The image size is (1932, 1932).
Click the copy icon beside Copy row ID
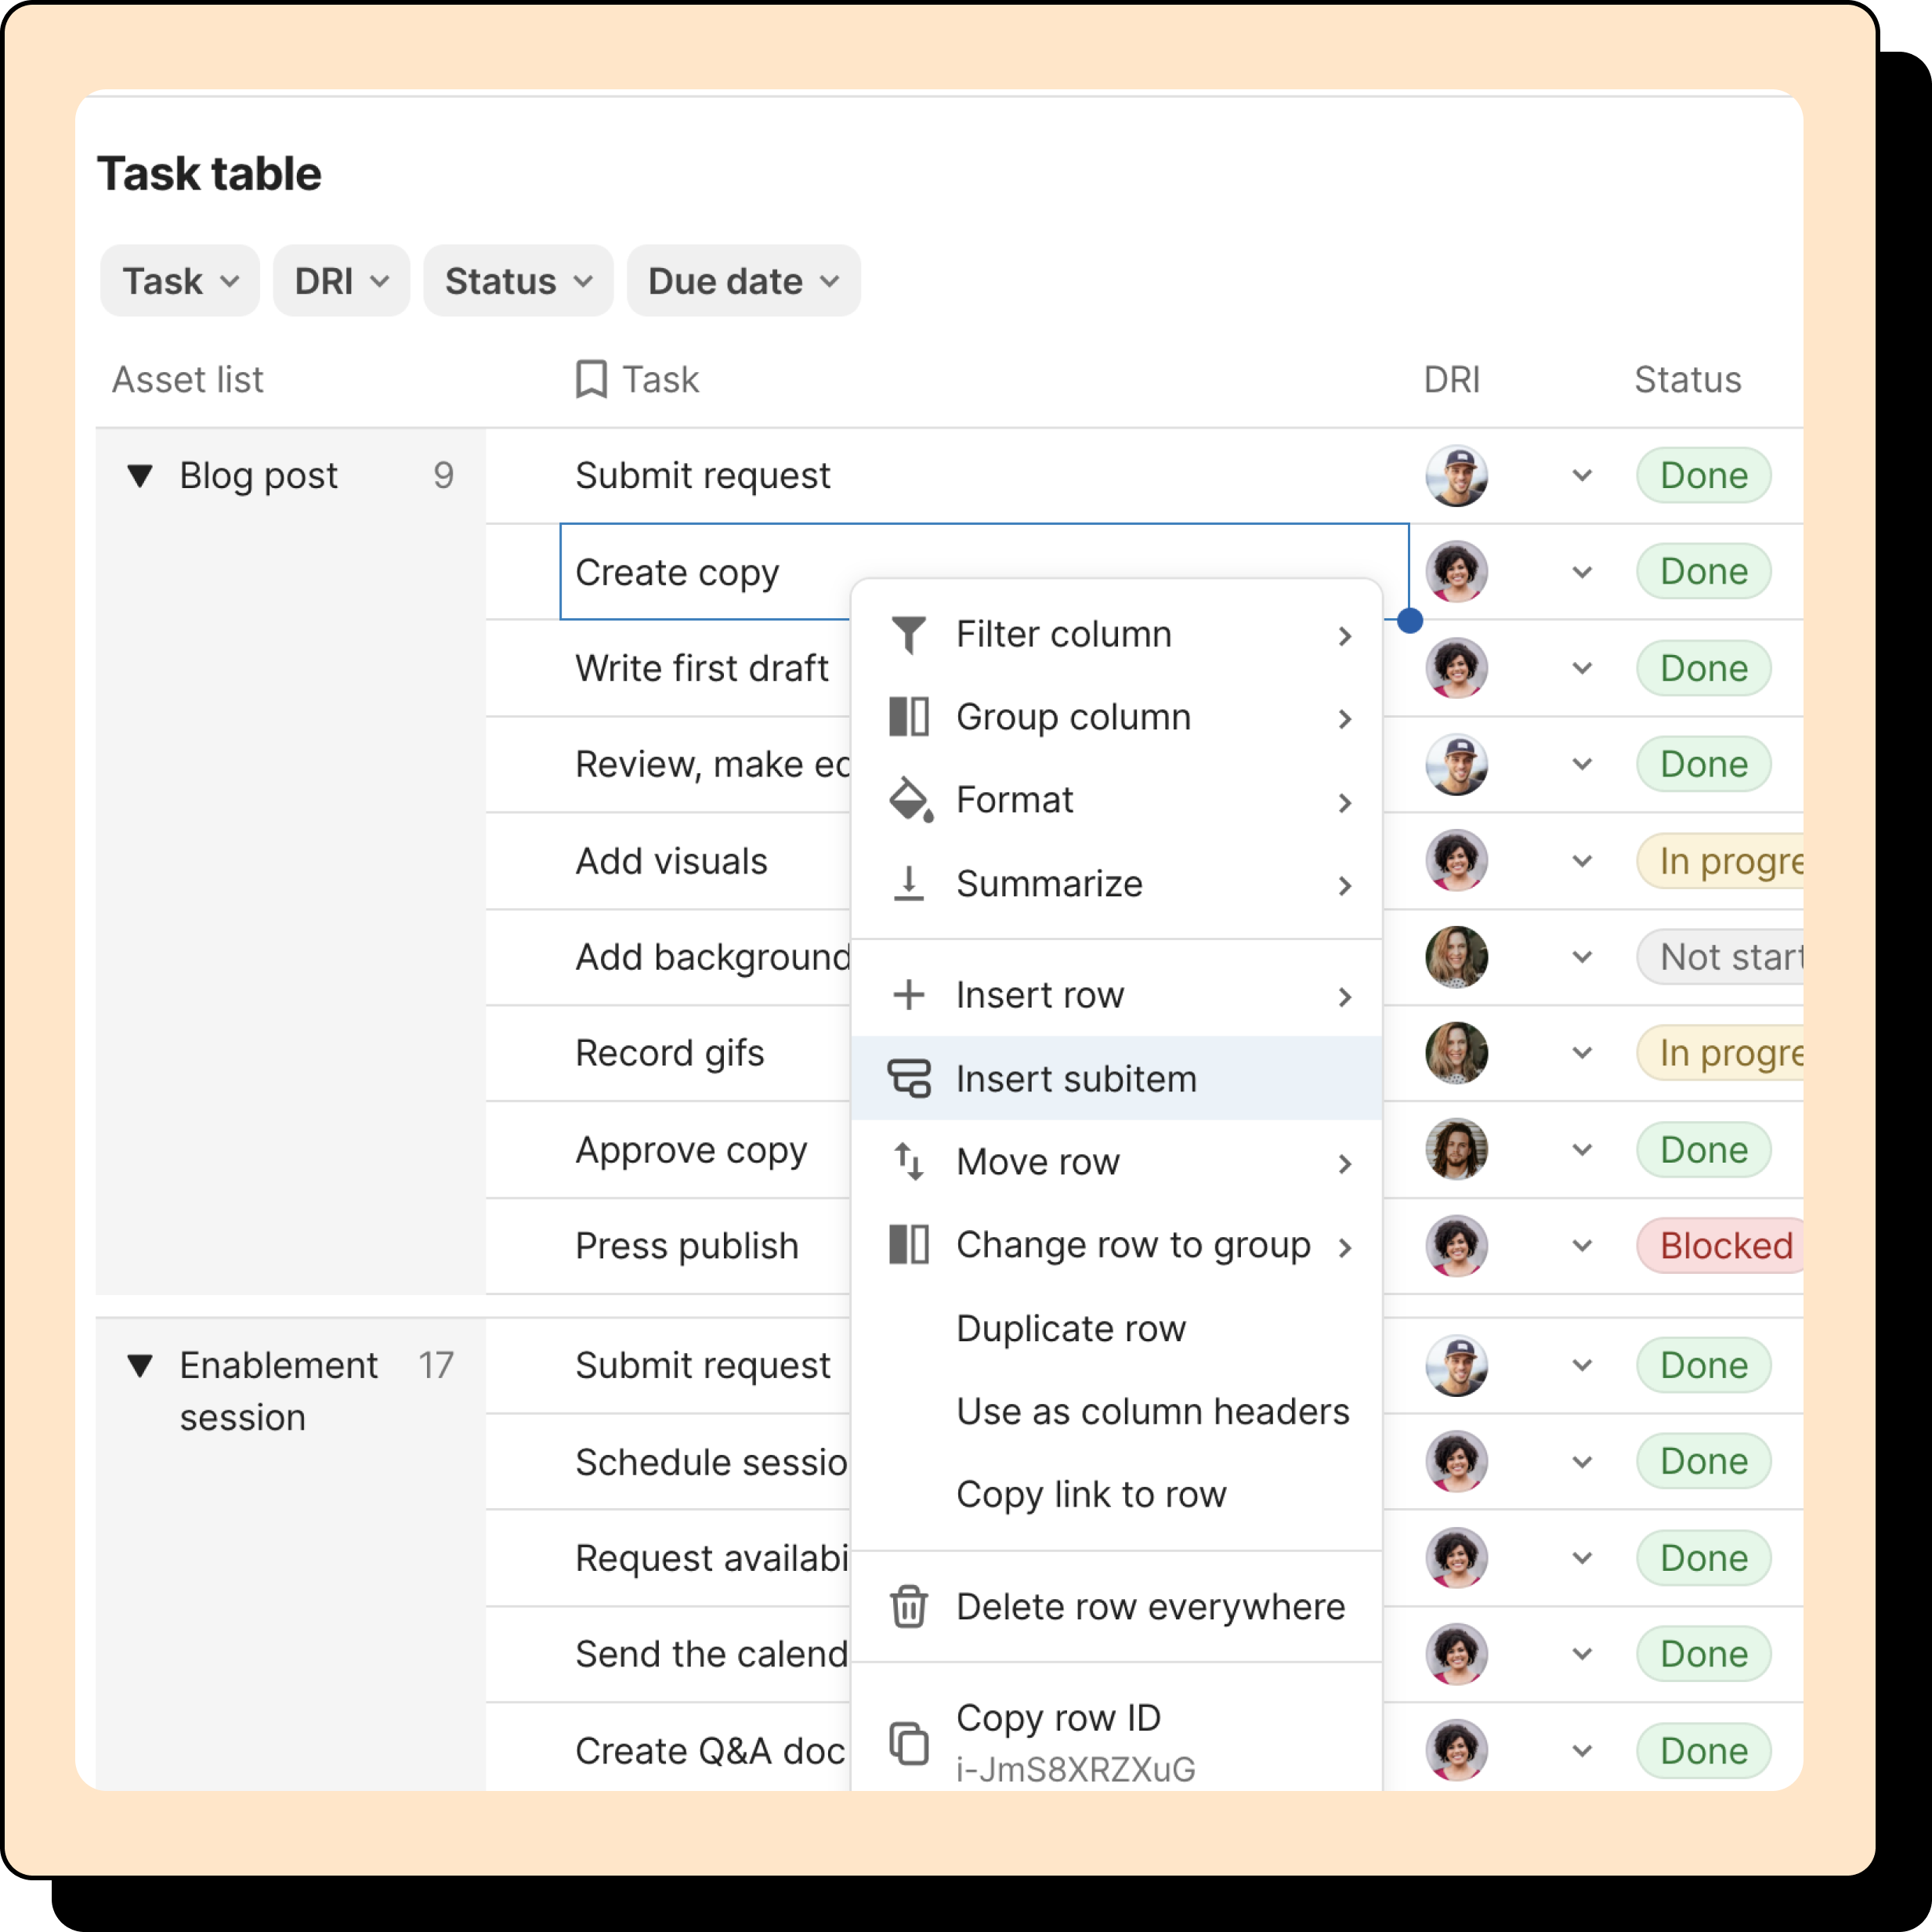click(x=908, y=1743)
